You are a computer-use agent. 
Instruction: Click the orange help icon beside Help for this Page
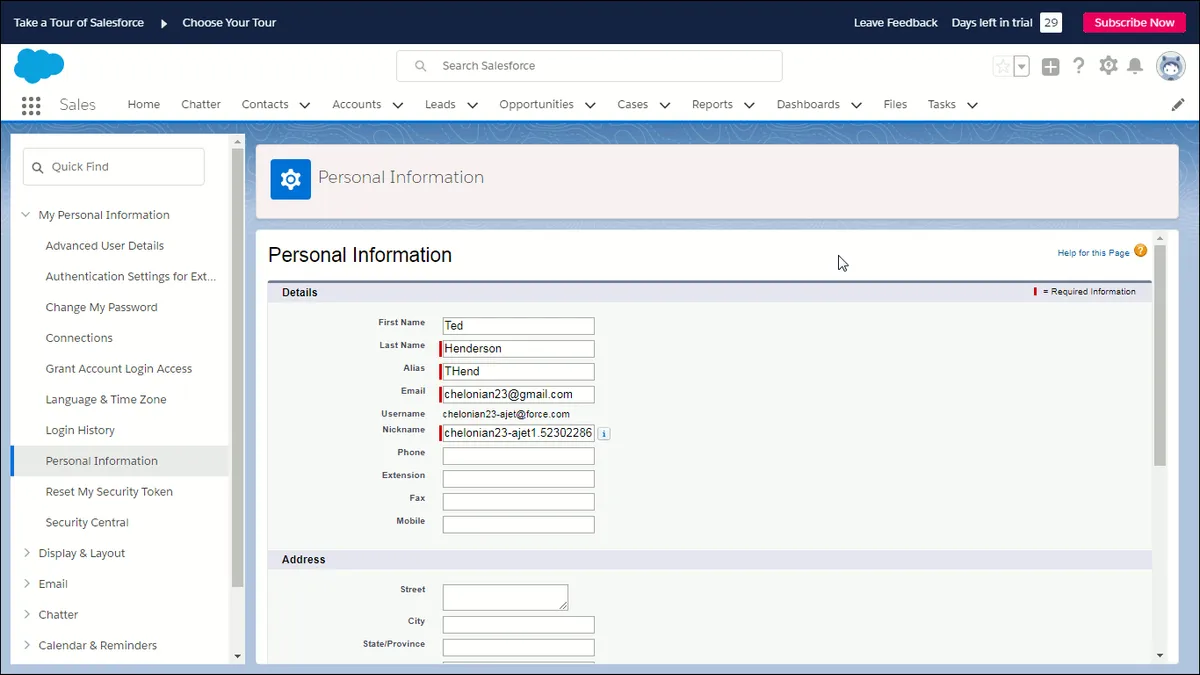1141,251
